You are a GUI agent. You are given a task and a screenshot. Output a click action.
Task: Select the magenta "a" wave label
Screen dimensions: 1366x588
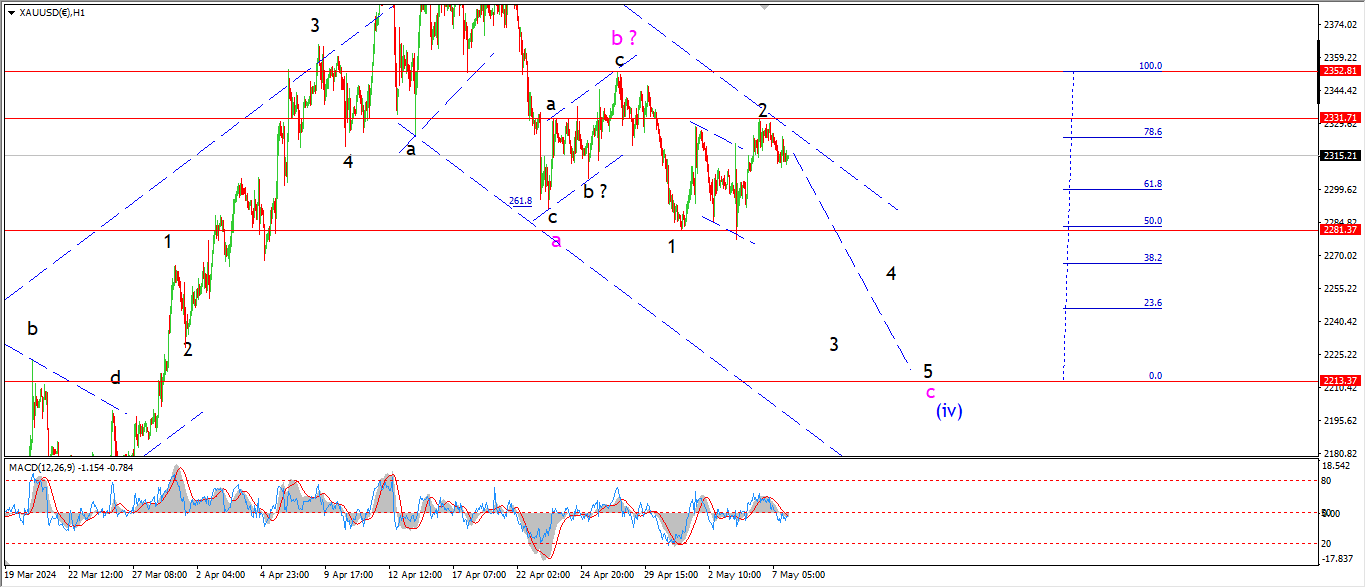click(x=556, y=240)
